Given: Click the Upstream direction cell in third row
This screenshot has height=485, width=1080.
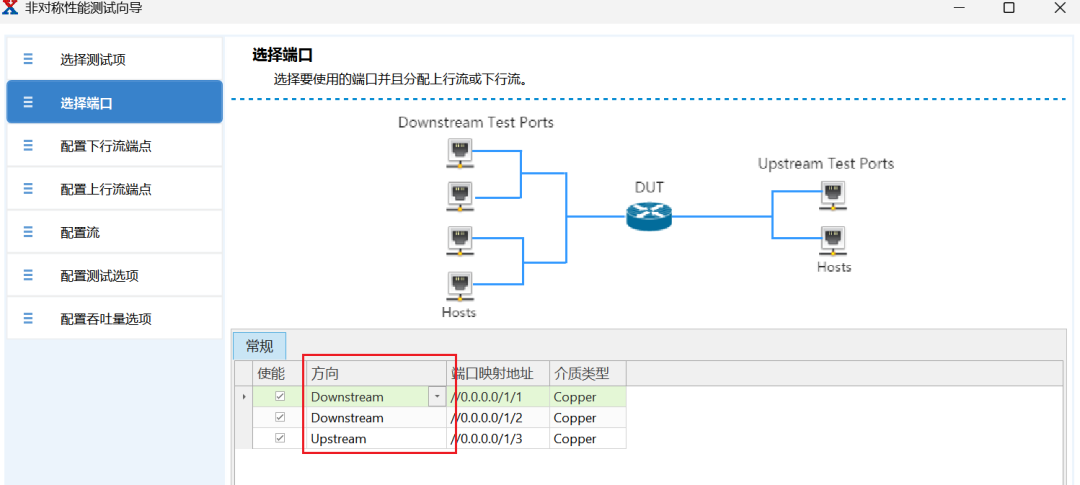Looking at the screenshot, I should click(370, 439).
